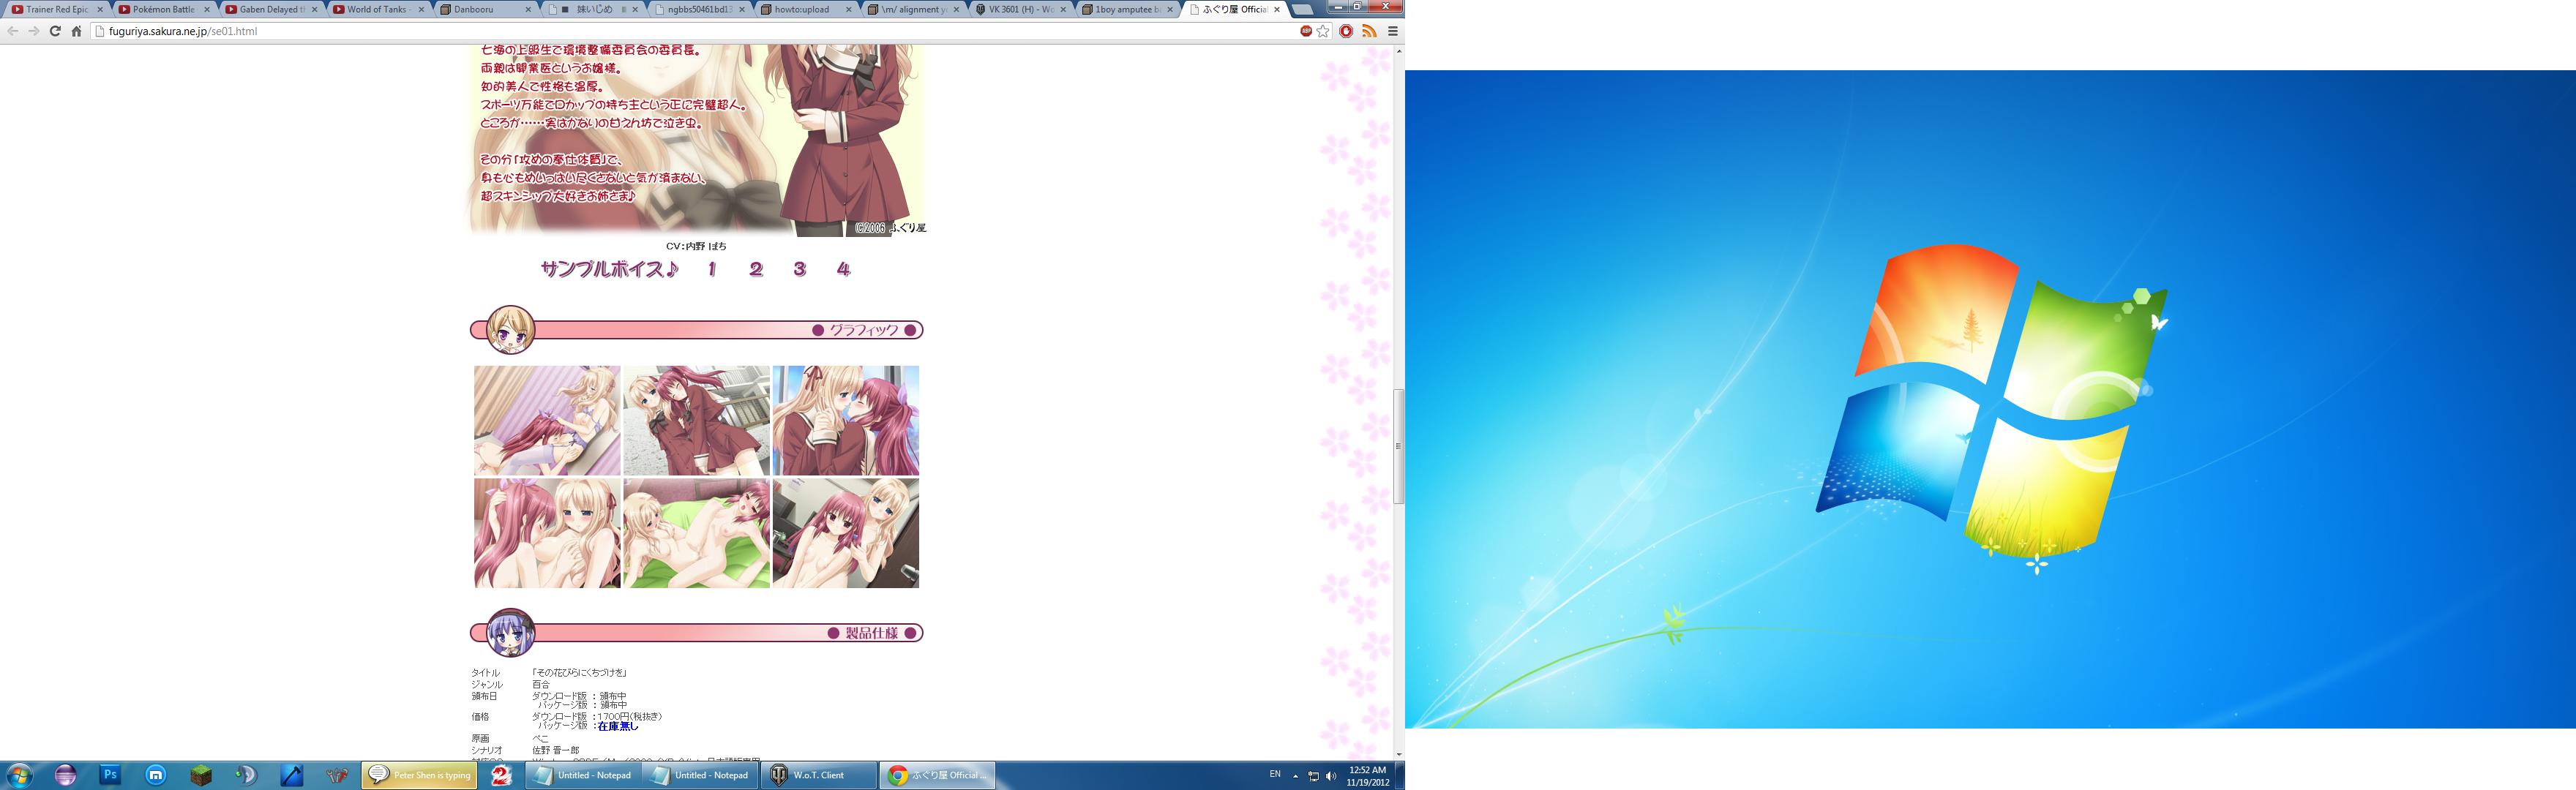Play sample voice 3
The image size is (2576, 790).
[x=800, y=269]
